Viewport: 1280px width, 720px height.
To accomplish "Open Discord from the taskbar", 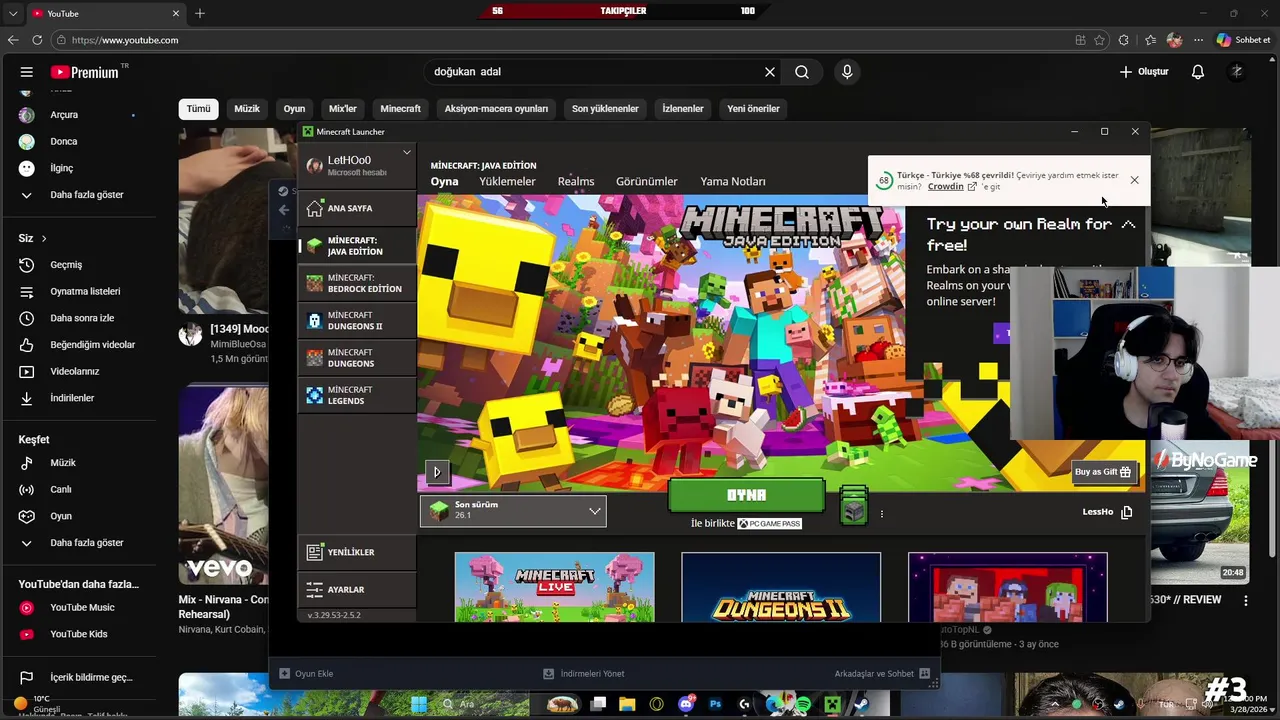I will 686,704.
